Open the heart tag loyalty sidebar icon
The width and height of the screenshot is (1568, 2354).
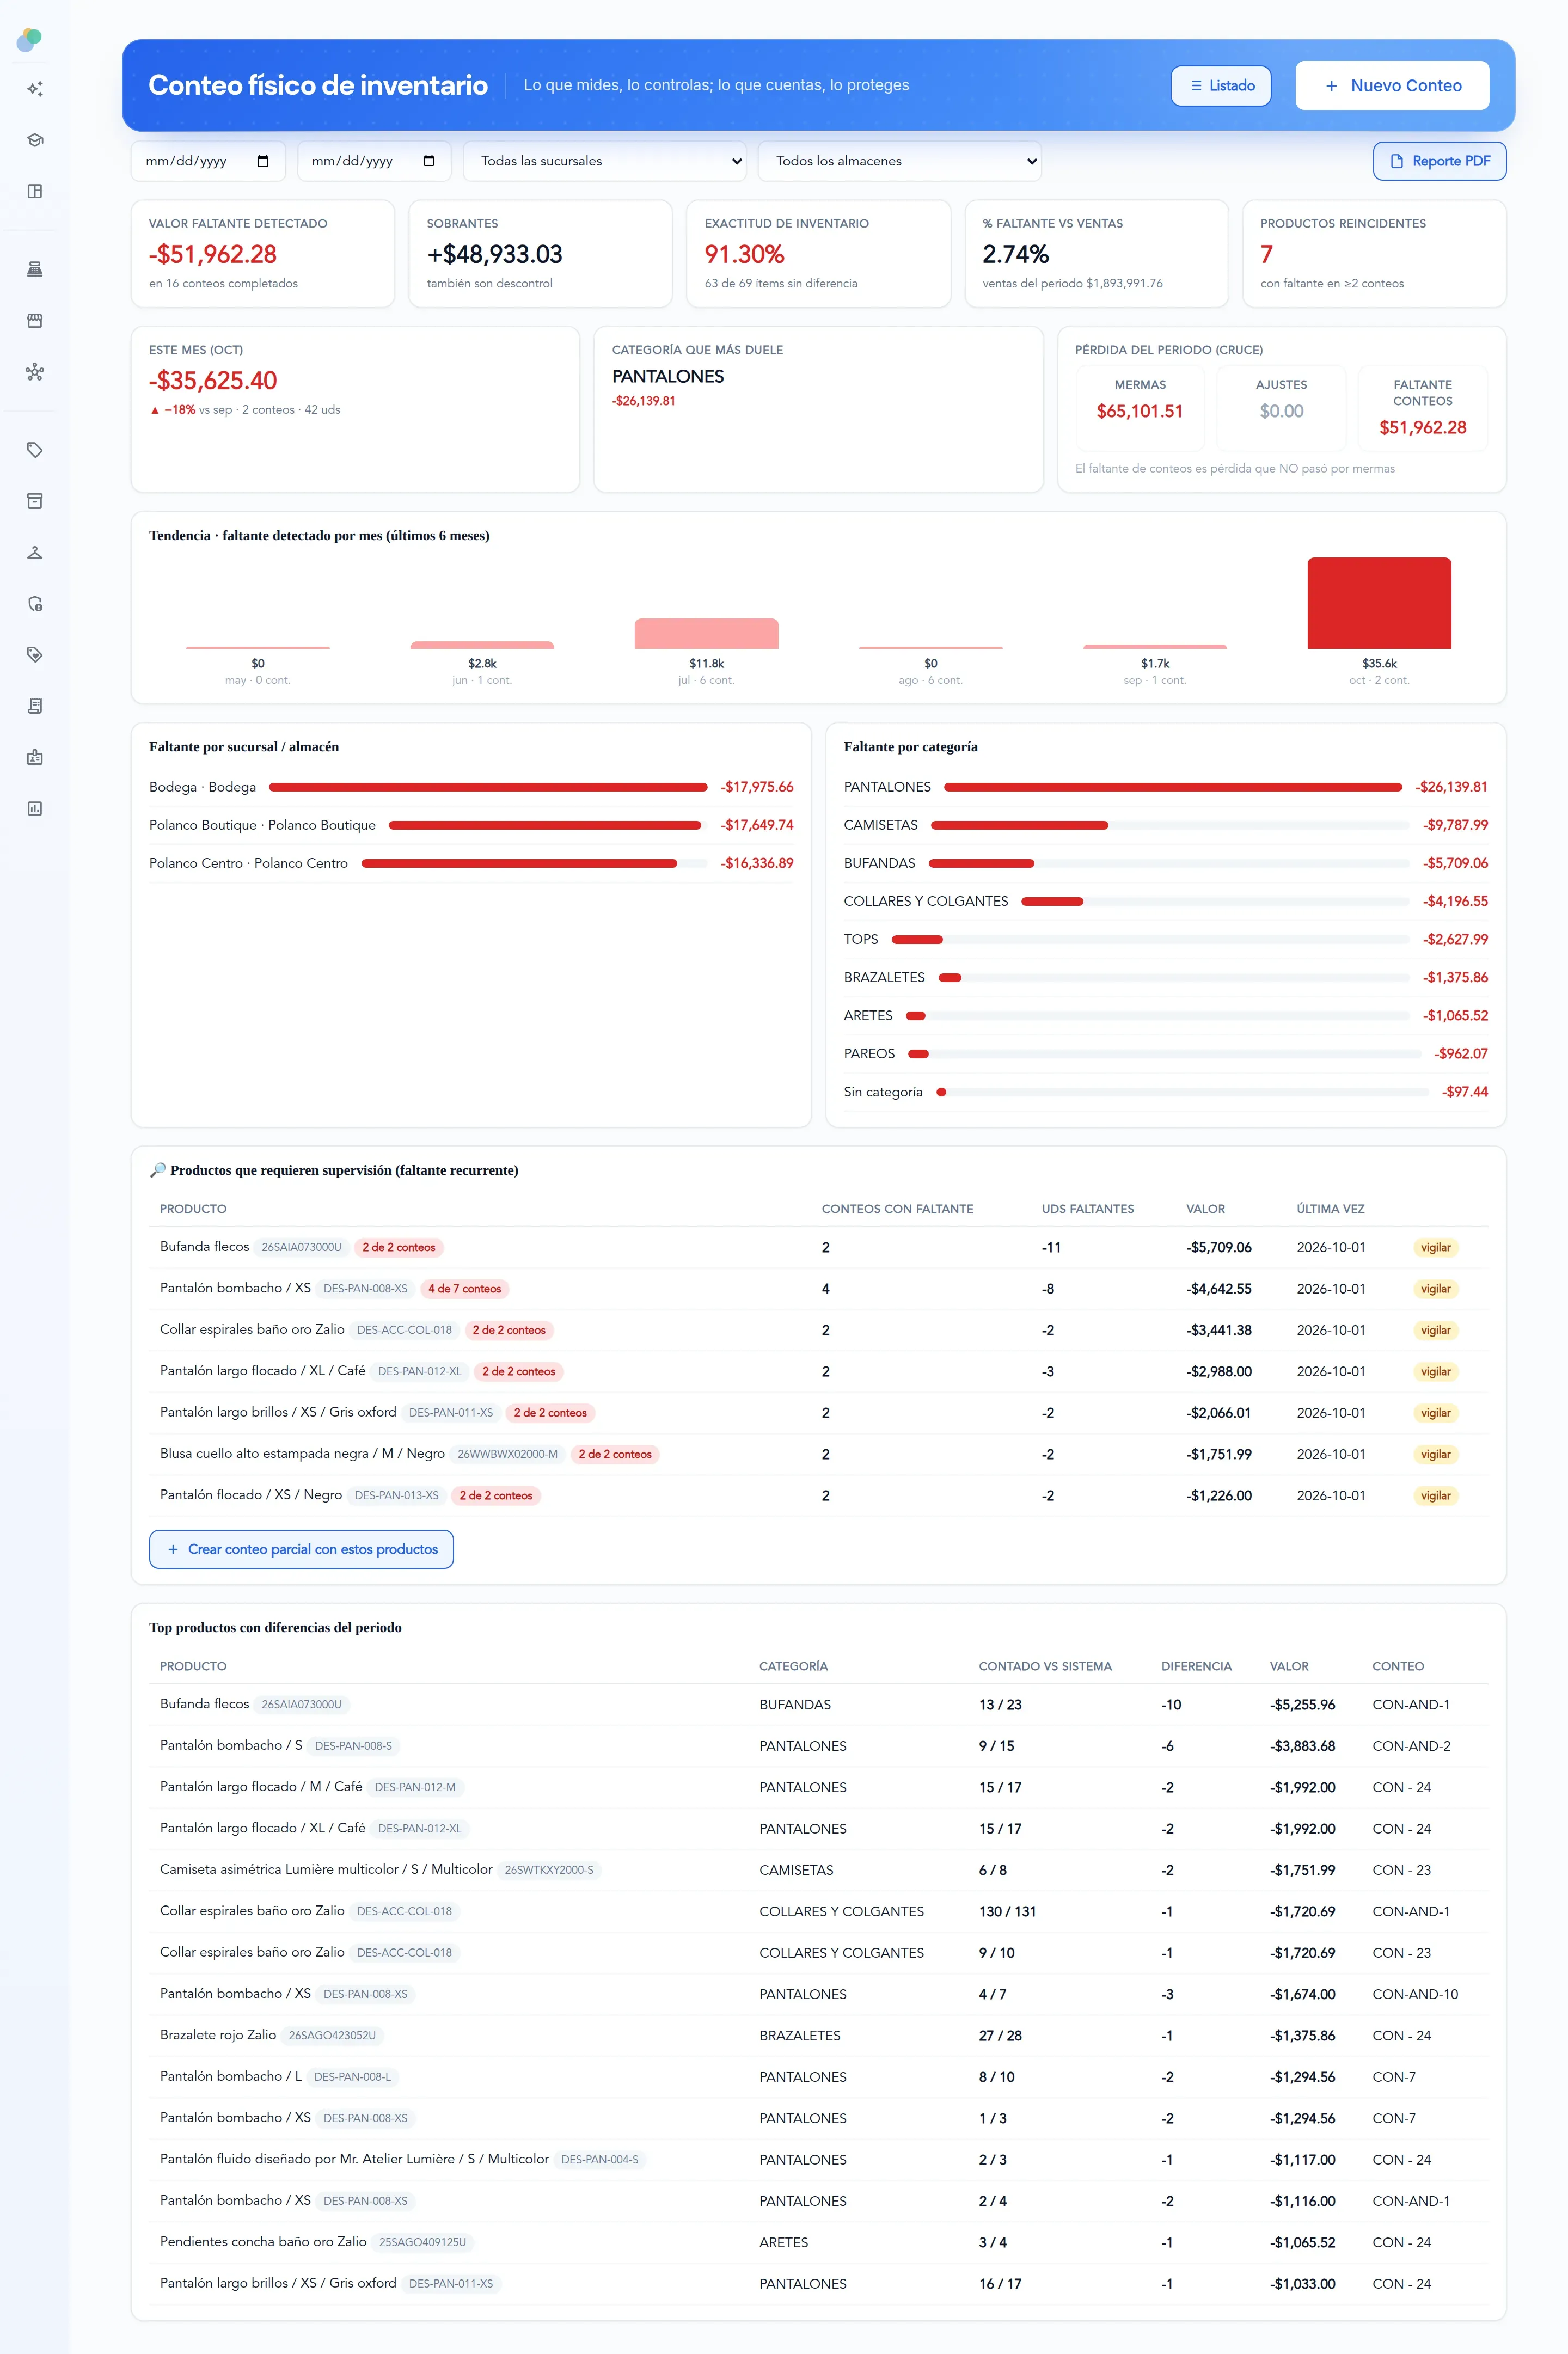35,655
